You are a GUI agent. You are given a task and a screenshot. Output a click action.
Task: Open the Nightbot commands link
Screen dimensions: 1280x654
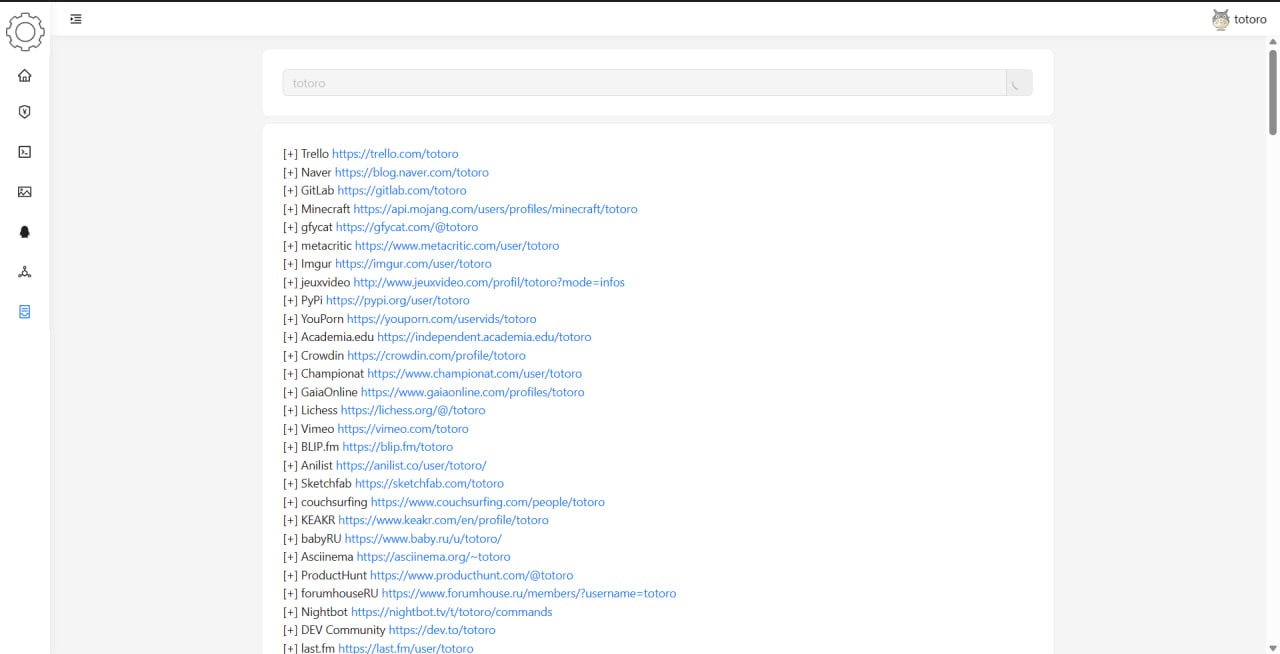coord(452,612)
